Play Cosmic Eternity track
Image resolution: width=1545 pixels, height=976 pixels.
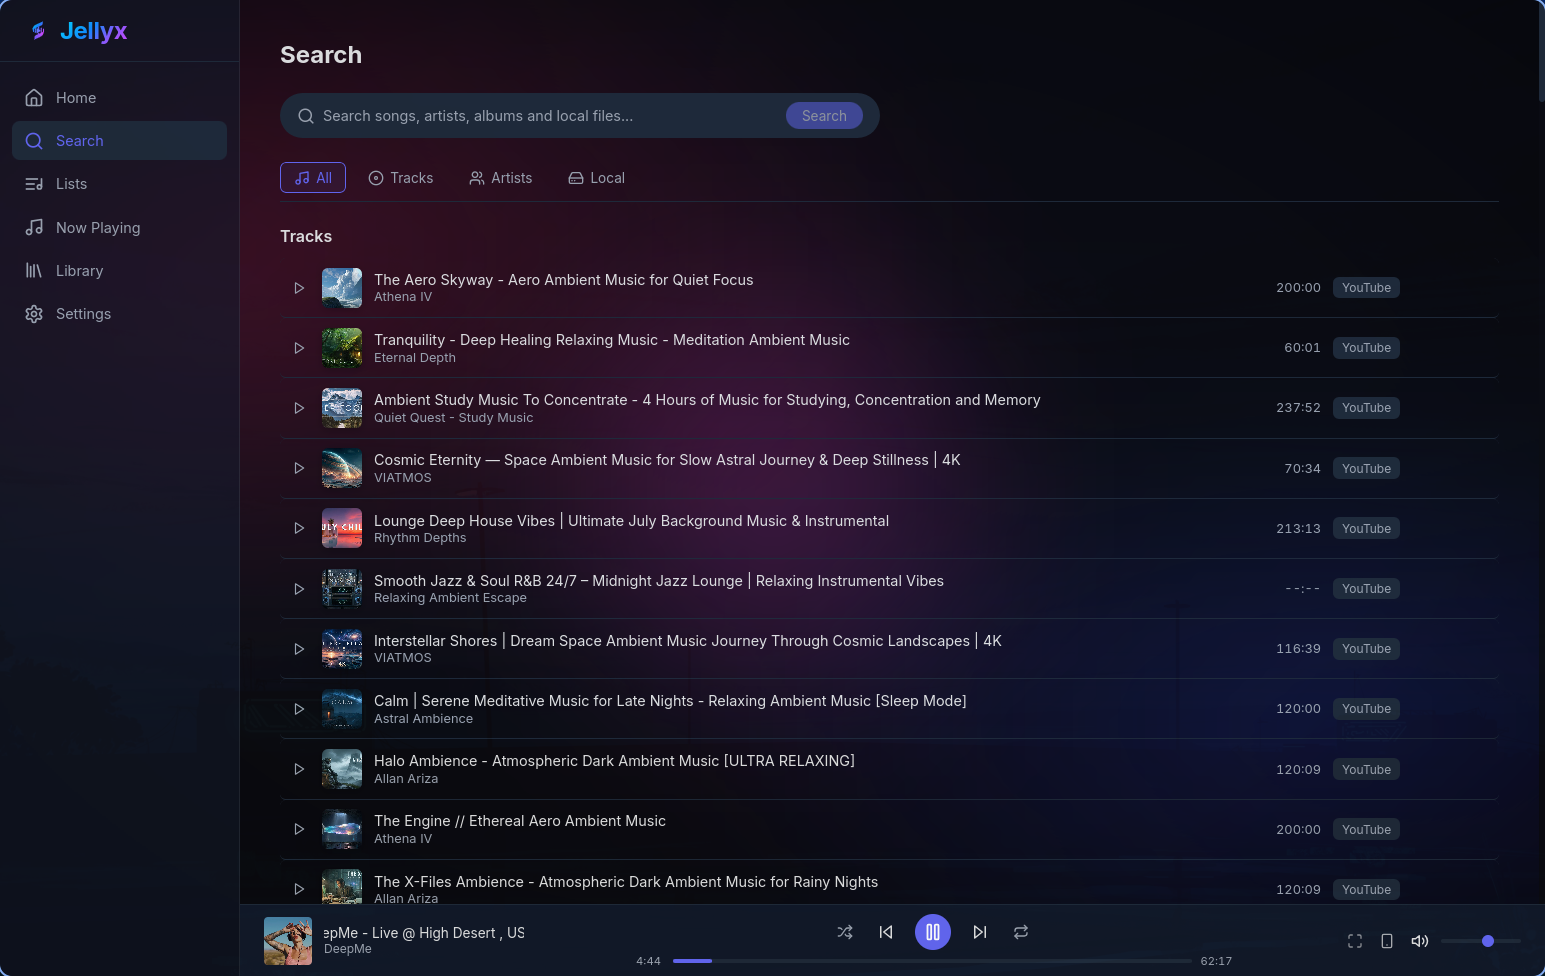click(x=299, y=468)
